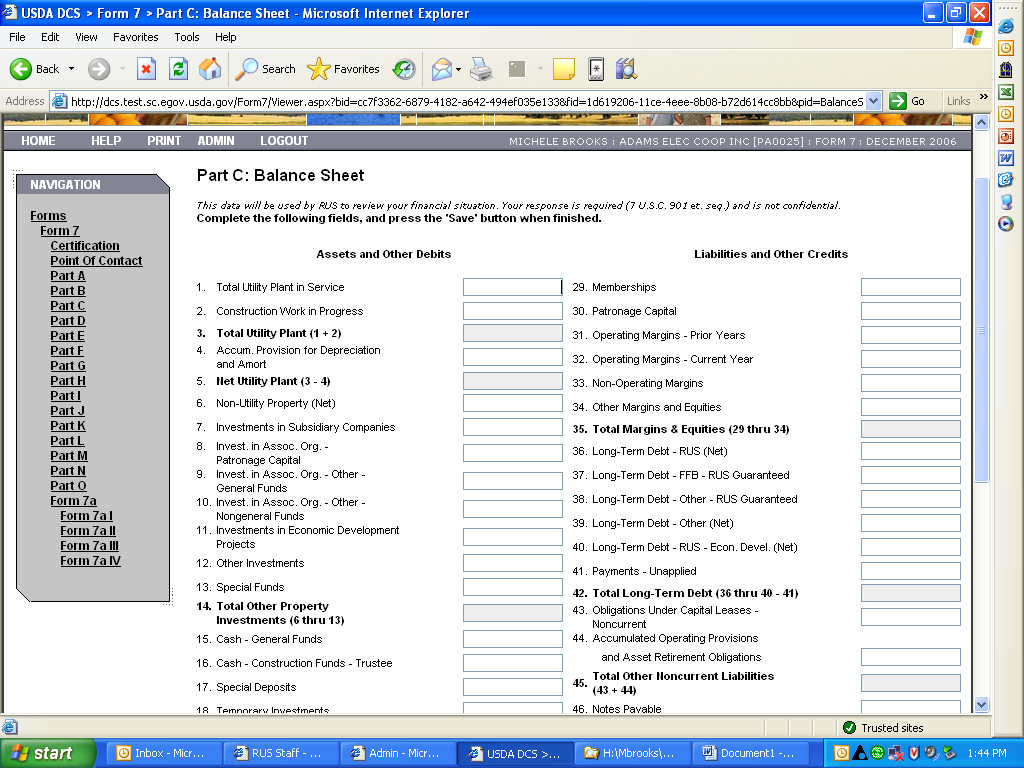
Task: Click the yellow note toolbar icon
Action: pos(564,69)
